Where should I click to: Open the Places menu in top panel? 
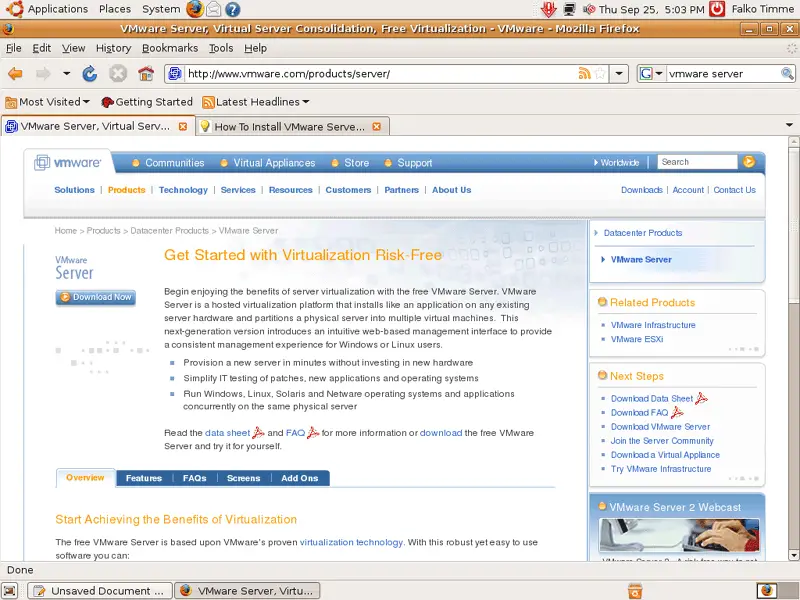click(115, 9)
